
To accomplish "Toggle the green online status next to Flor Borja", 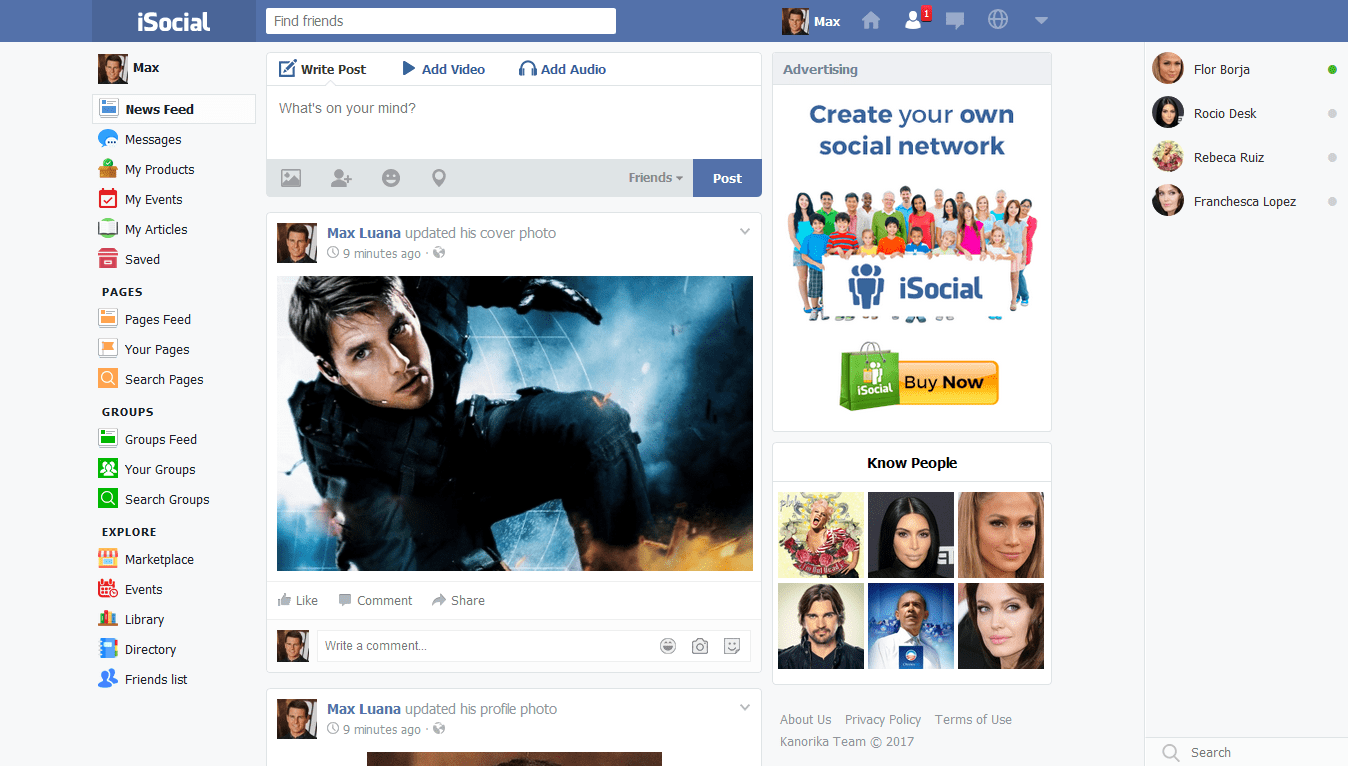I will point(1330,69).
